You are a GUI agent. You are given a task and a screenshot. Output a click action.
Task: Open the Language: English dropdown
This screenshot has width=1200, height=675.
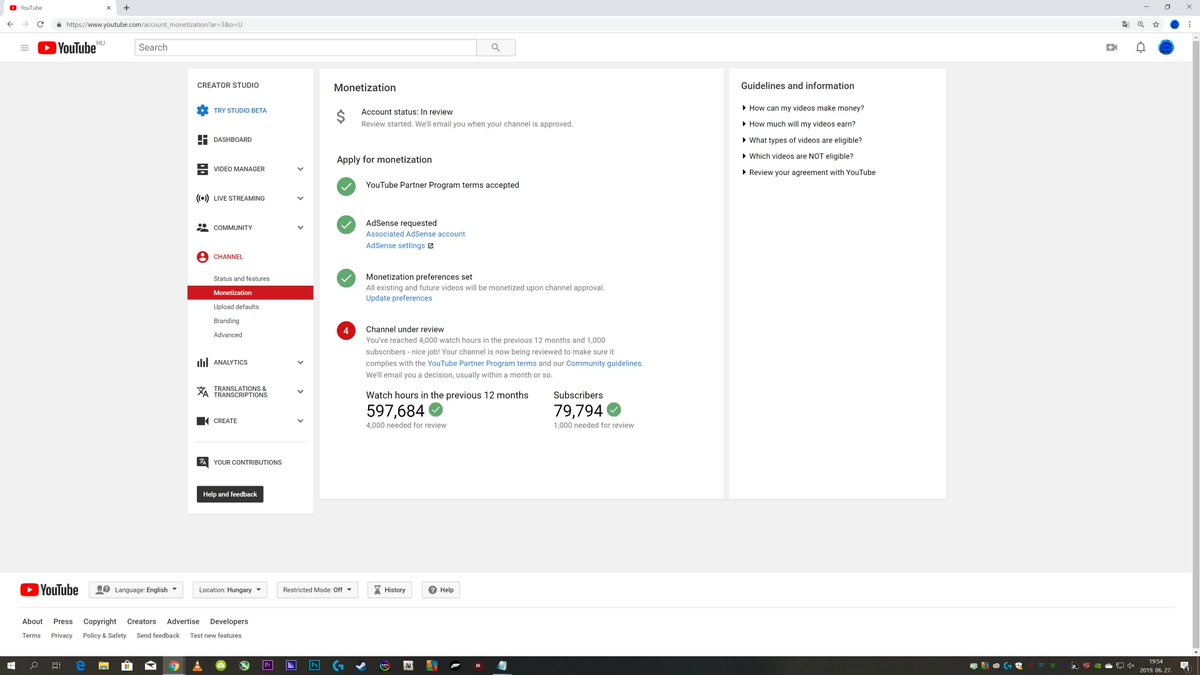[x=136, y=590]
